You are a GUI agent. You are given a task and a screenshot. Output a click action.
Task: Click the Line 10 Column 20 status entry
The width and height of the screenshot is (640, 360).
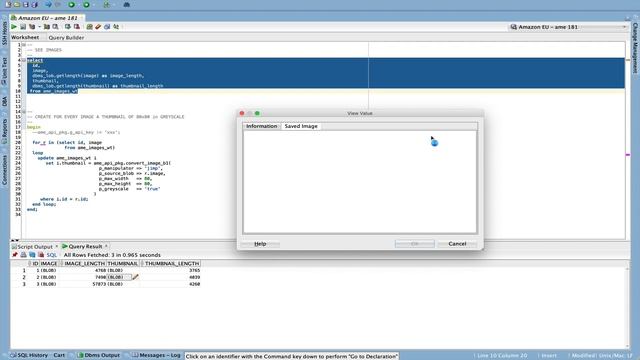click(502, 356)
